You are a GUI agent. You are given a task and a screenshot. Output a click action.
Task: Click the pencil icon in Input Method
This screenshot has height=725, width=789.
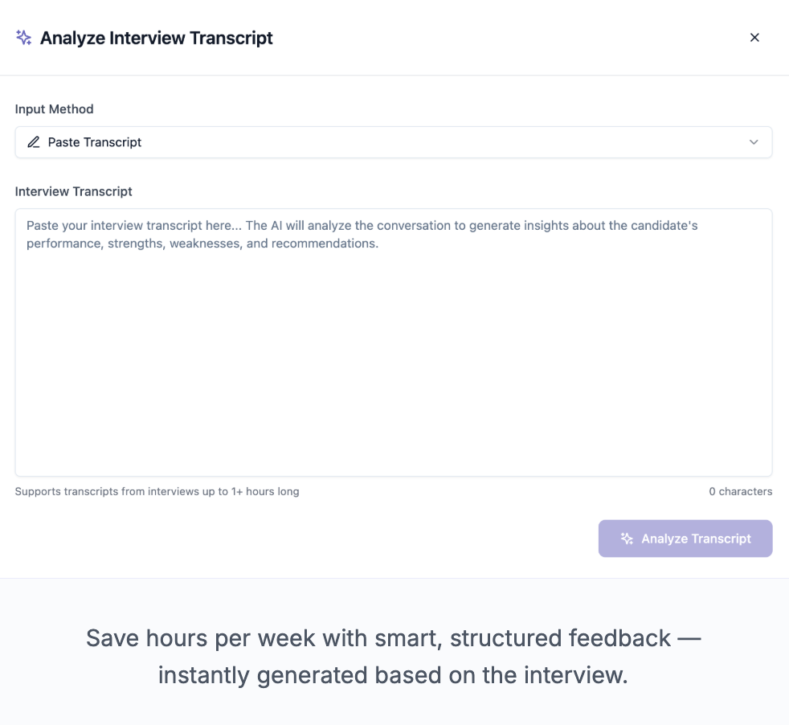click(x=34, y=142)
